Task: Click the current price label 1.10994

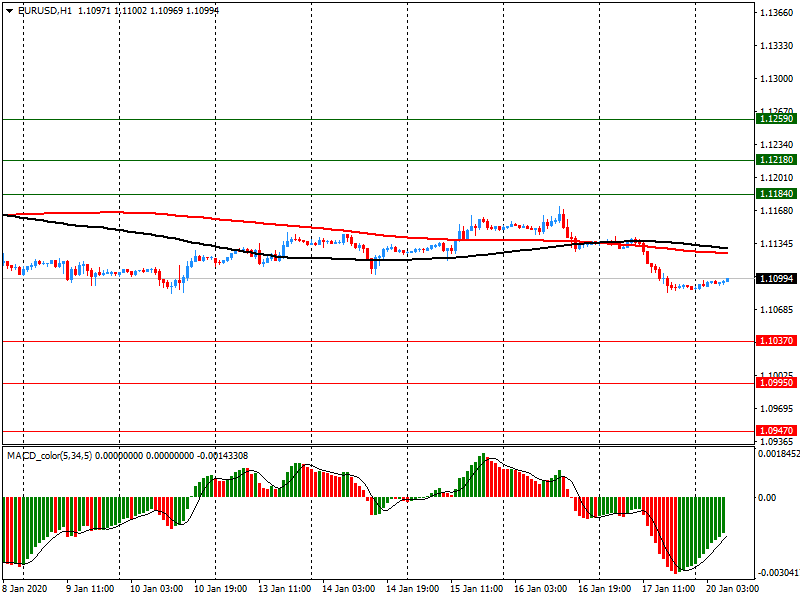Action: (x=777, y=278)
